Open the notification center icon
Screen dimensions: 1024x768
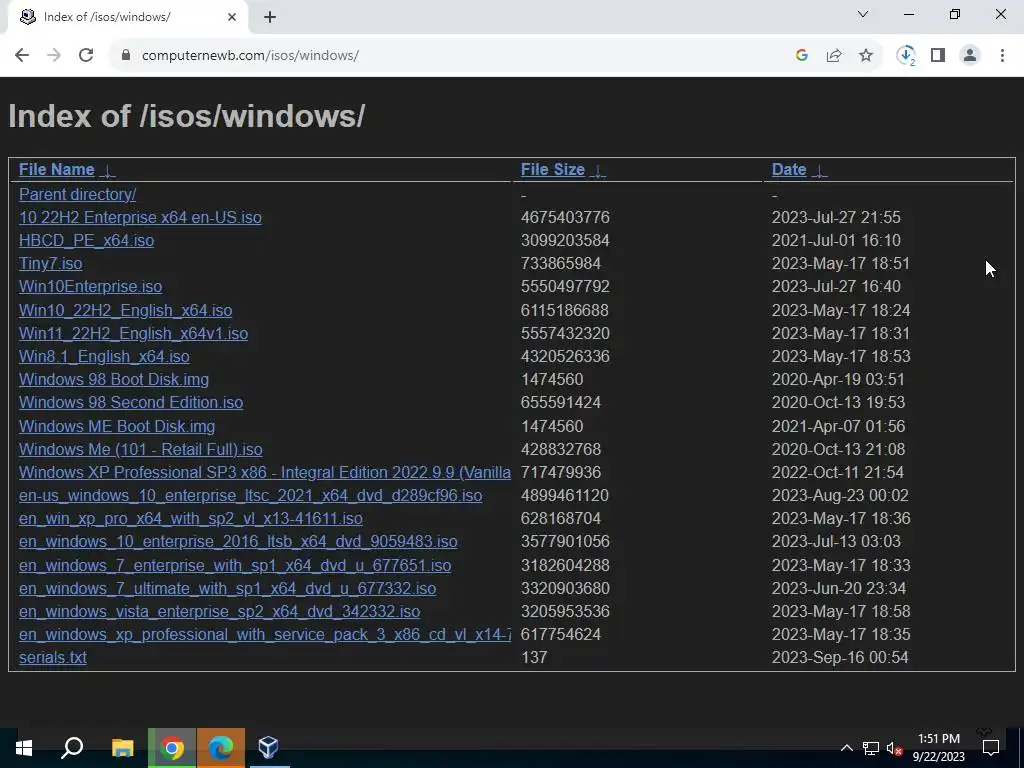(x=991, y=748)
